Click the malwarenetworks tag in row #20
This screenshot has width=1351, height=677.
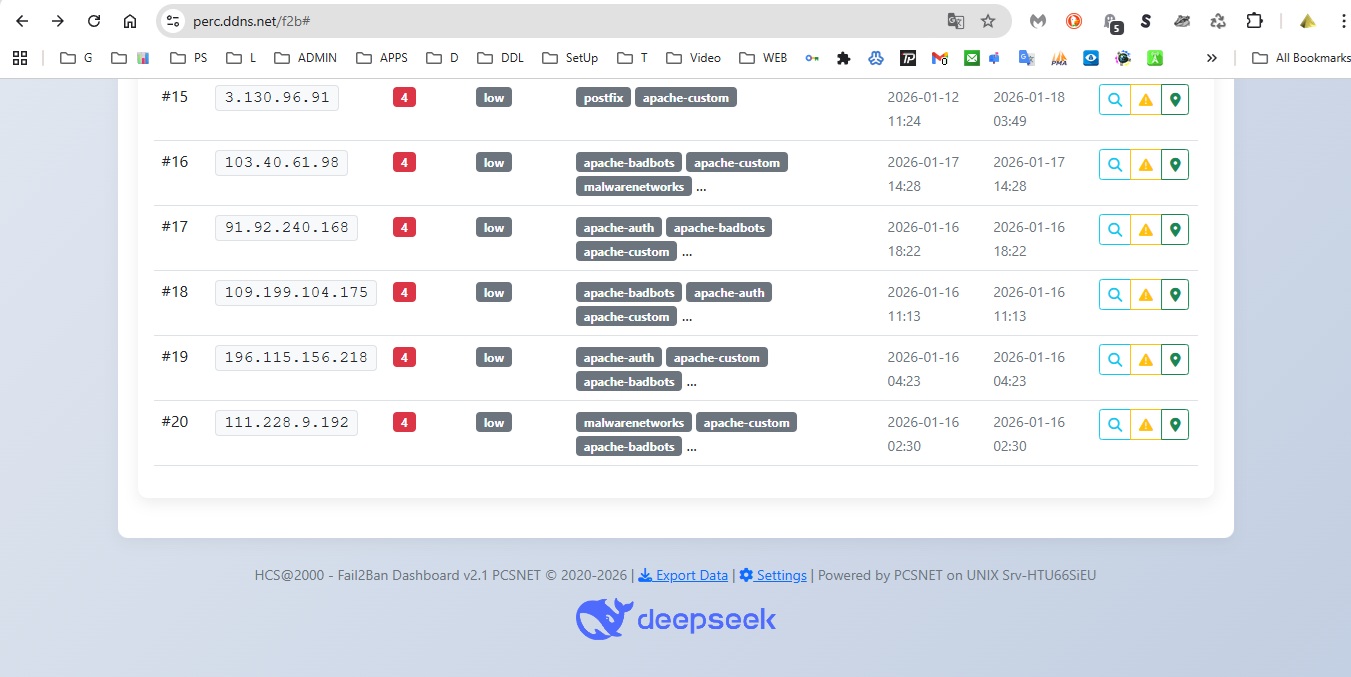point(634,423)
